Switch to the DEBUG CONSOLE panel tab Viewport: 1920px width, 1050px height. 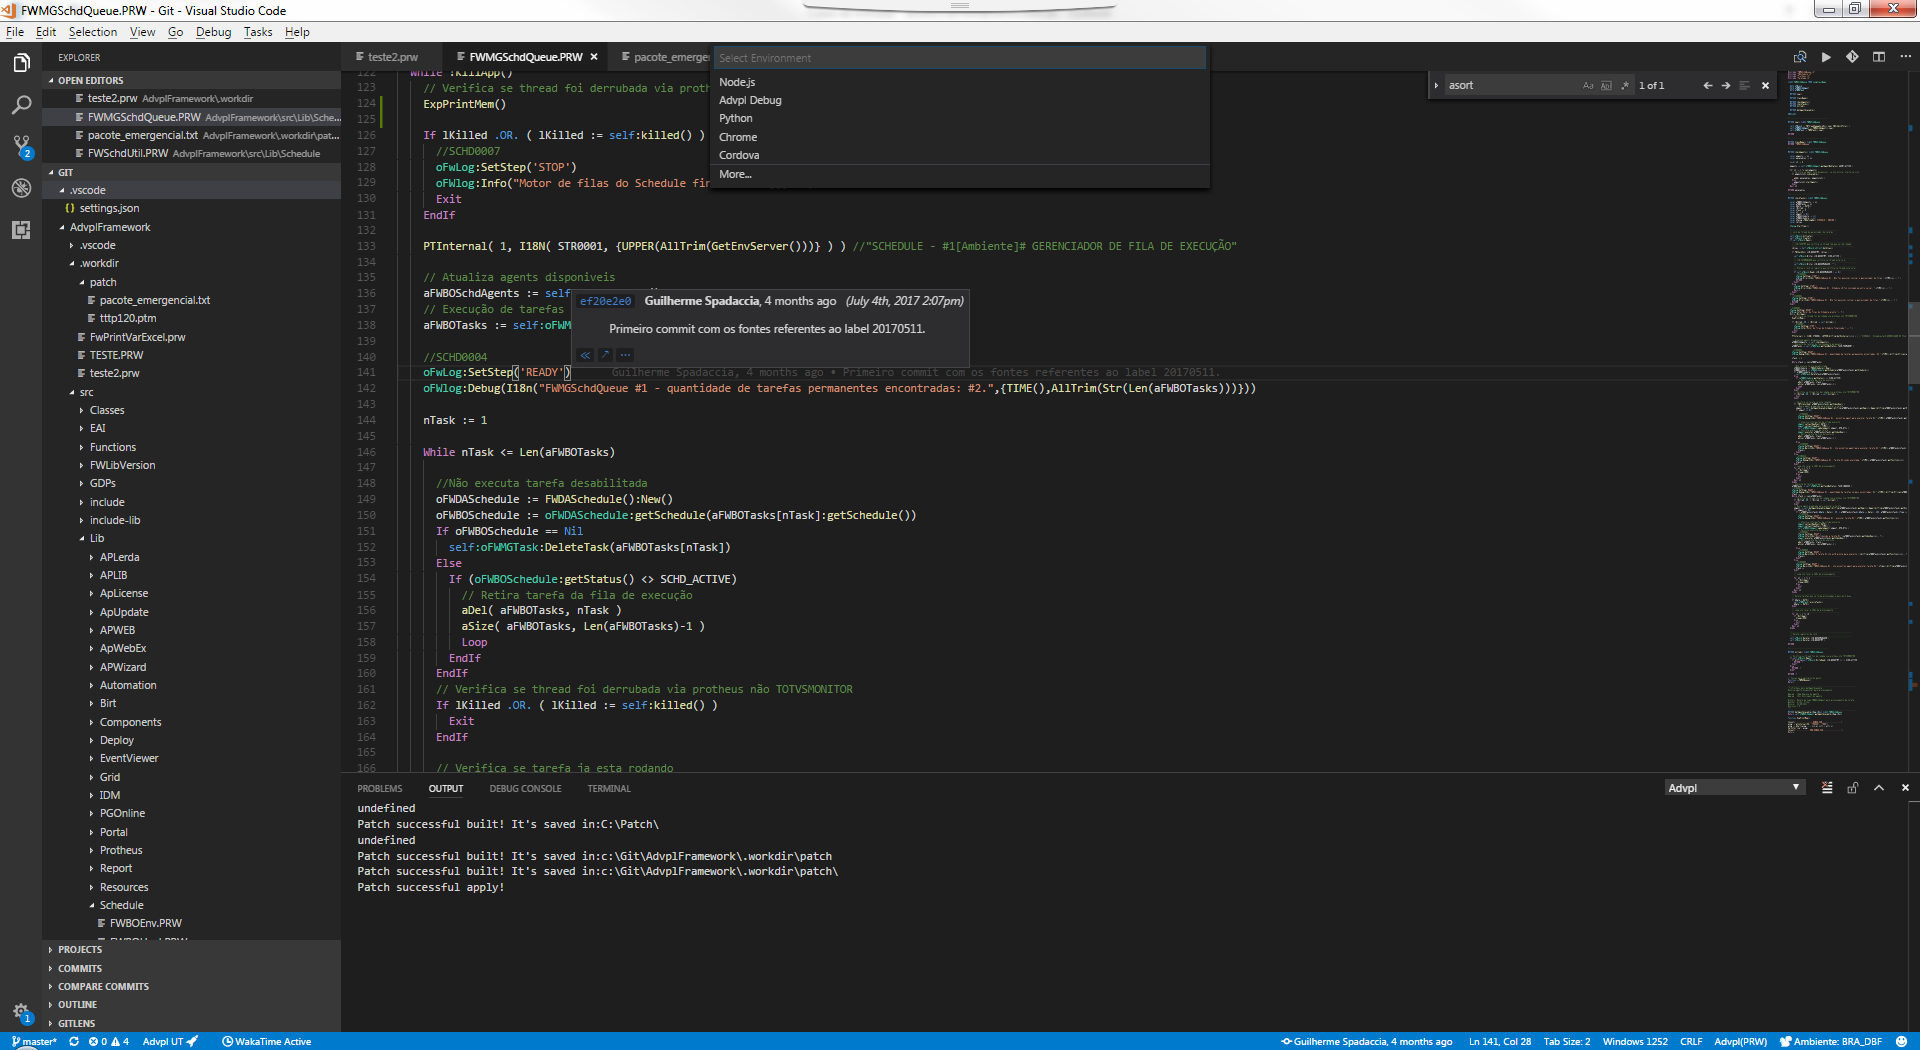(x=525, y=789)
